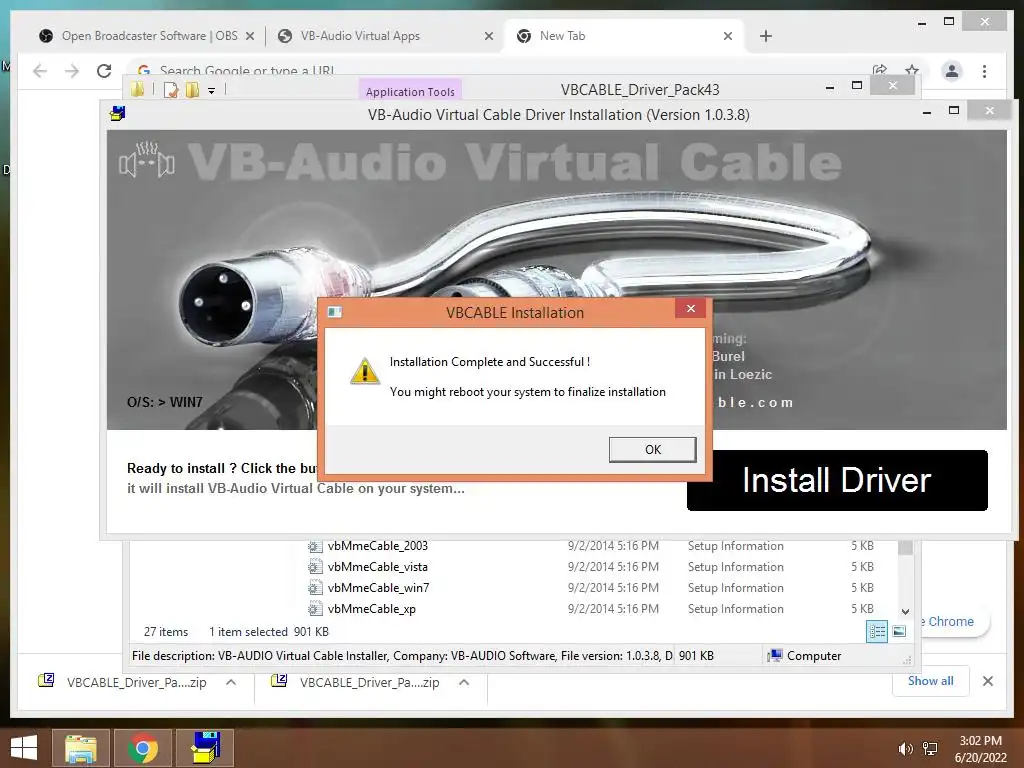Click the Computer entry in the status bar
This screenshot has height=768, width=1024.
803,656
